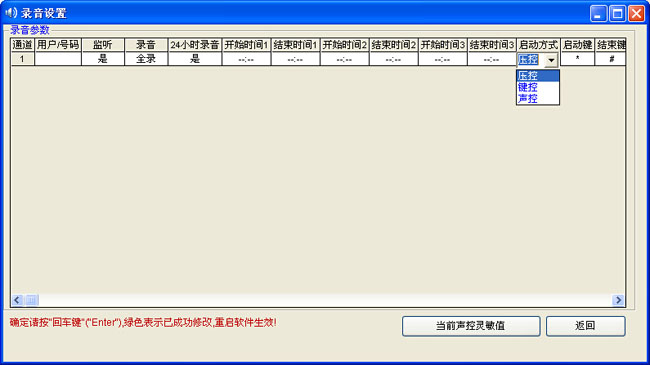650x365 pixels.
Task: Toggle the 24小时录音 cell showing 是
Action: click(x=195, y=59)
